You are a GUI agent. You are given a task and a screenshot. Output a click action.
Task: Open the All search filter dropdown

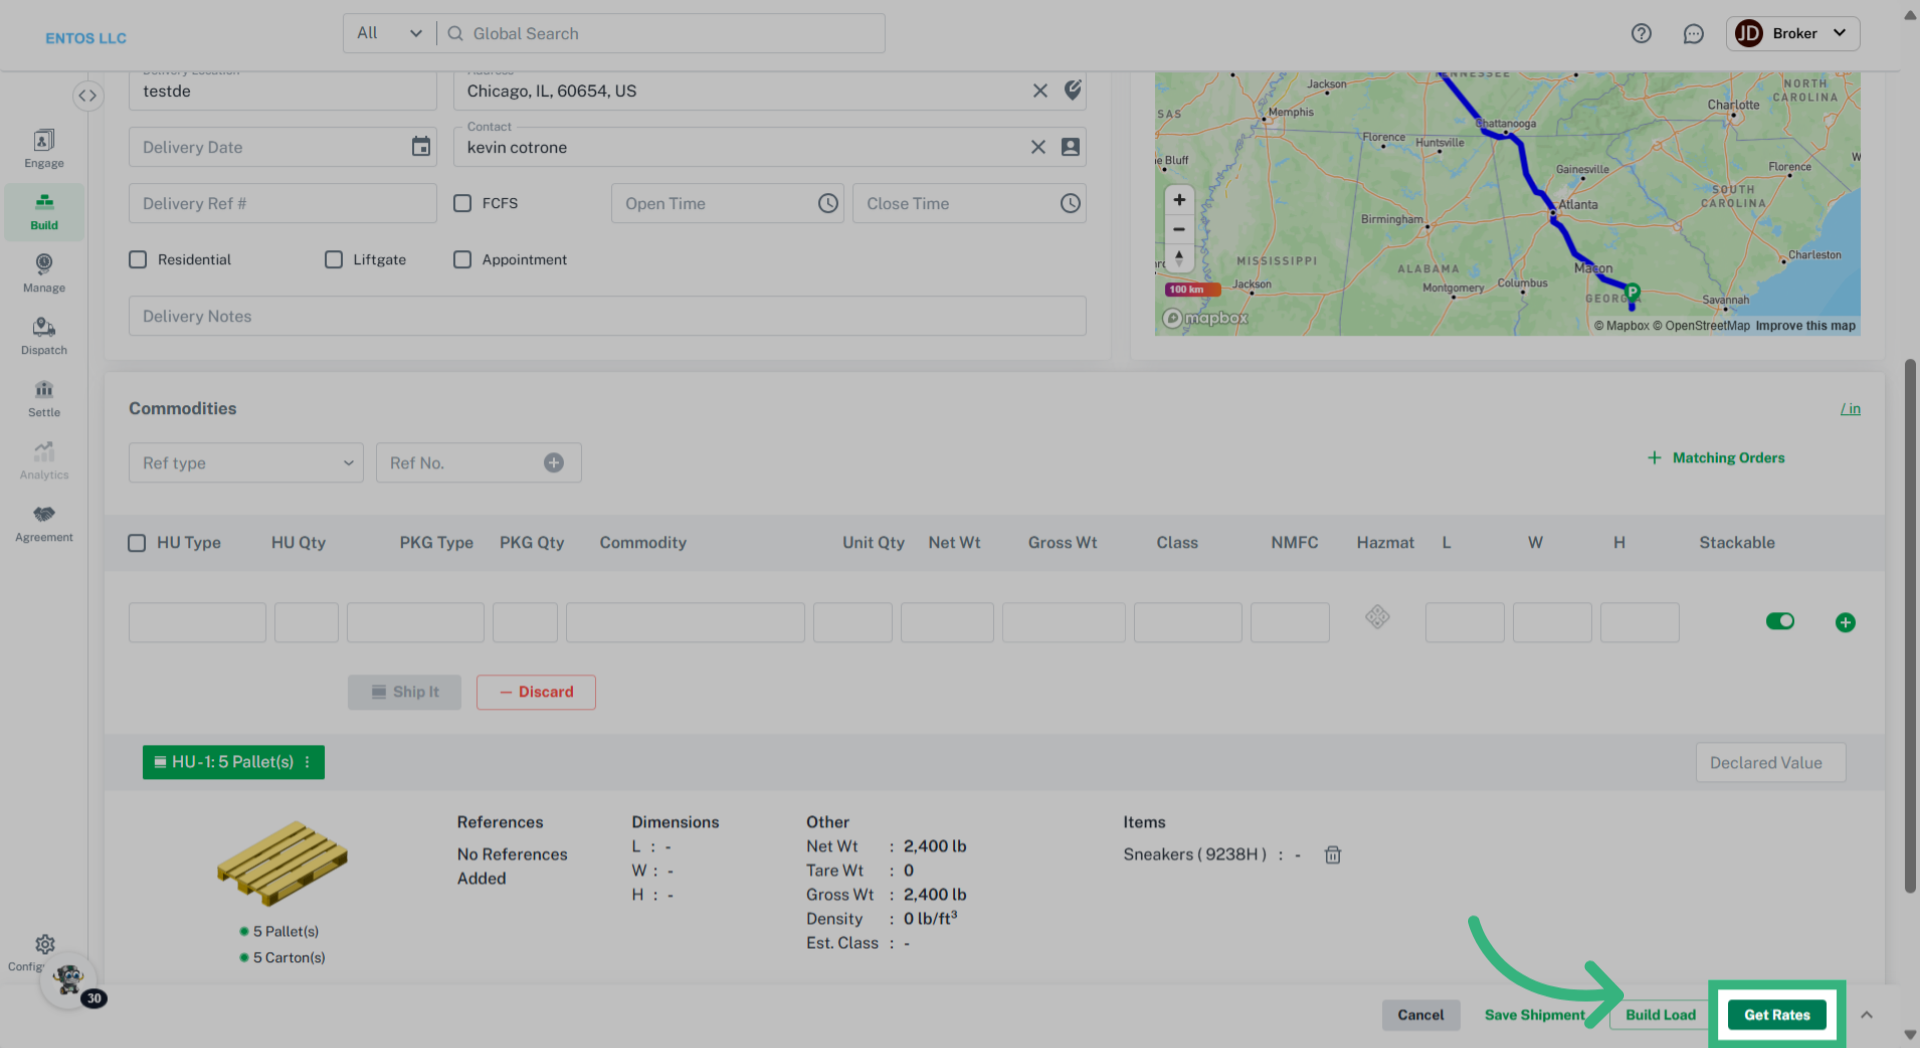(389, 34)
